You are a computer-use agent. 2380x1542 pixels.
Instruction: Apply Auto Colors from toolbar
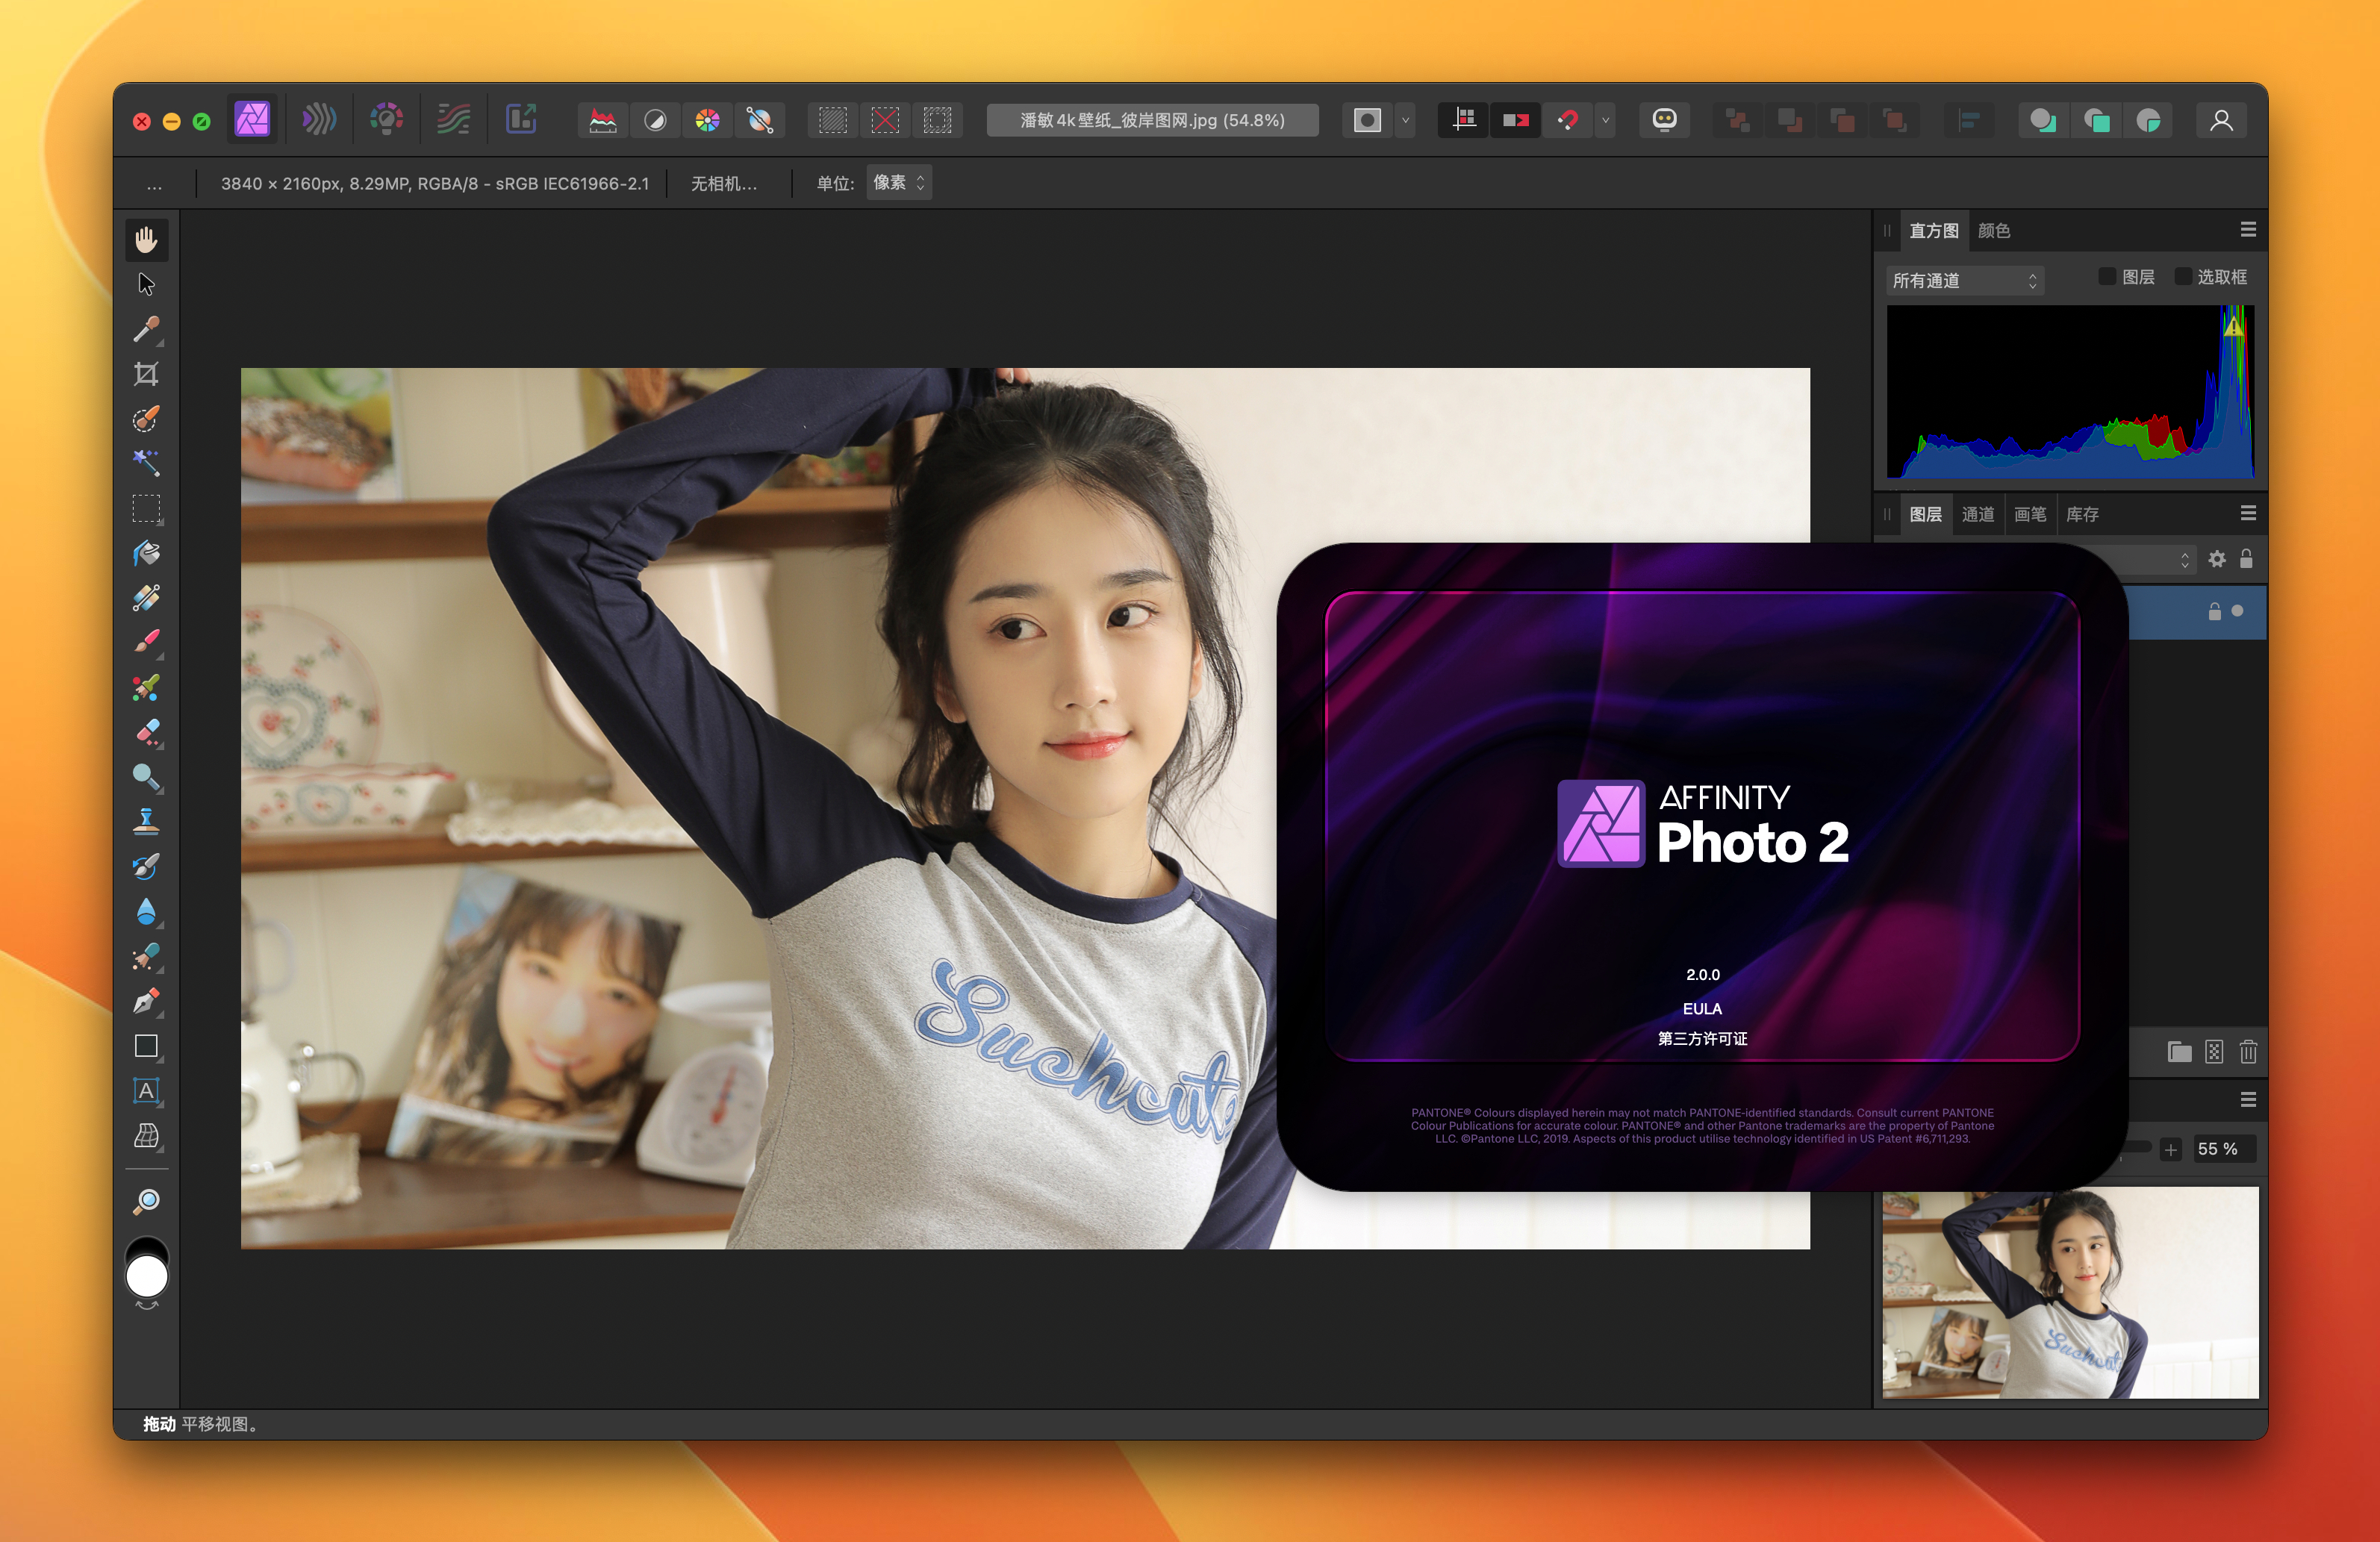click(x=707, y=121)
